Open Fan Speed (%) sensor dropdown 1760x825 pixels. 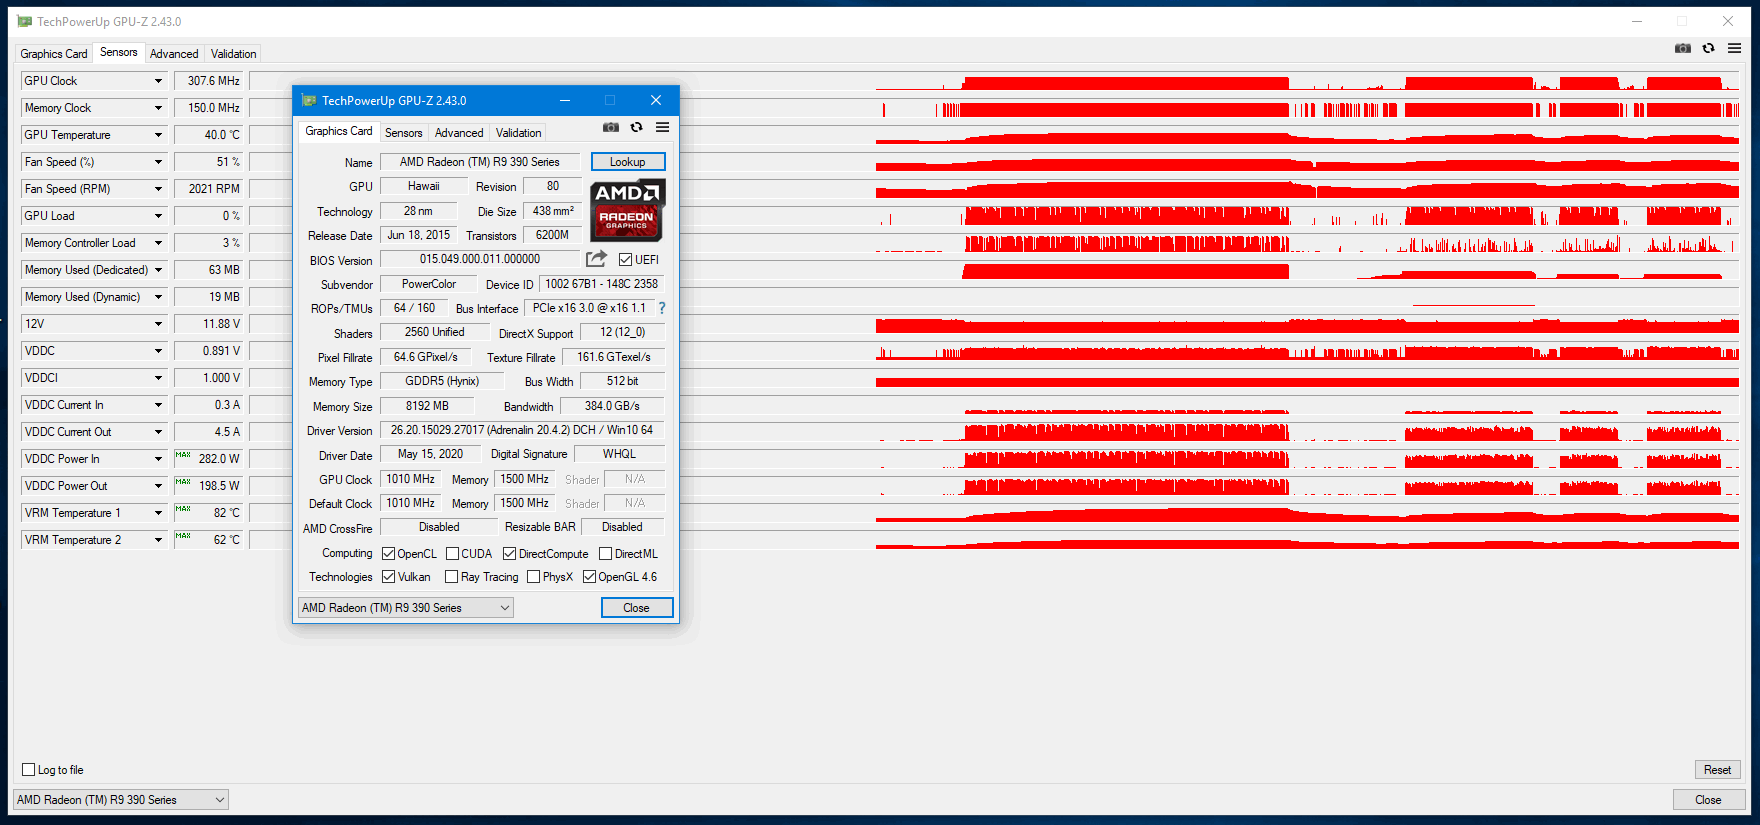pyautogui.click(x=158, y=162)
